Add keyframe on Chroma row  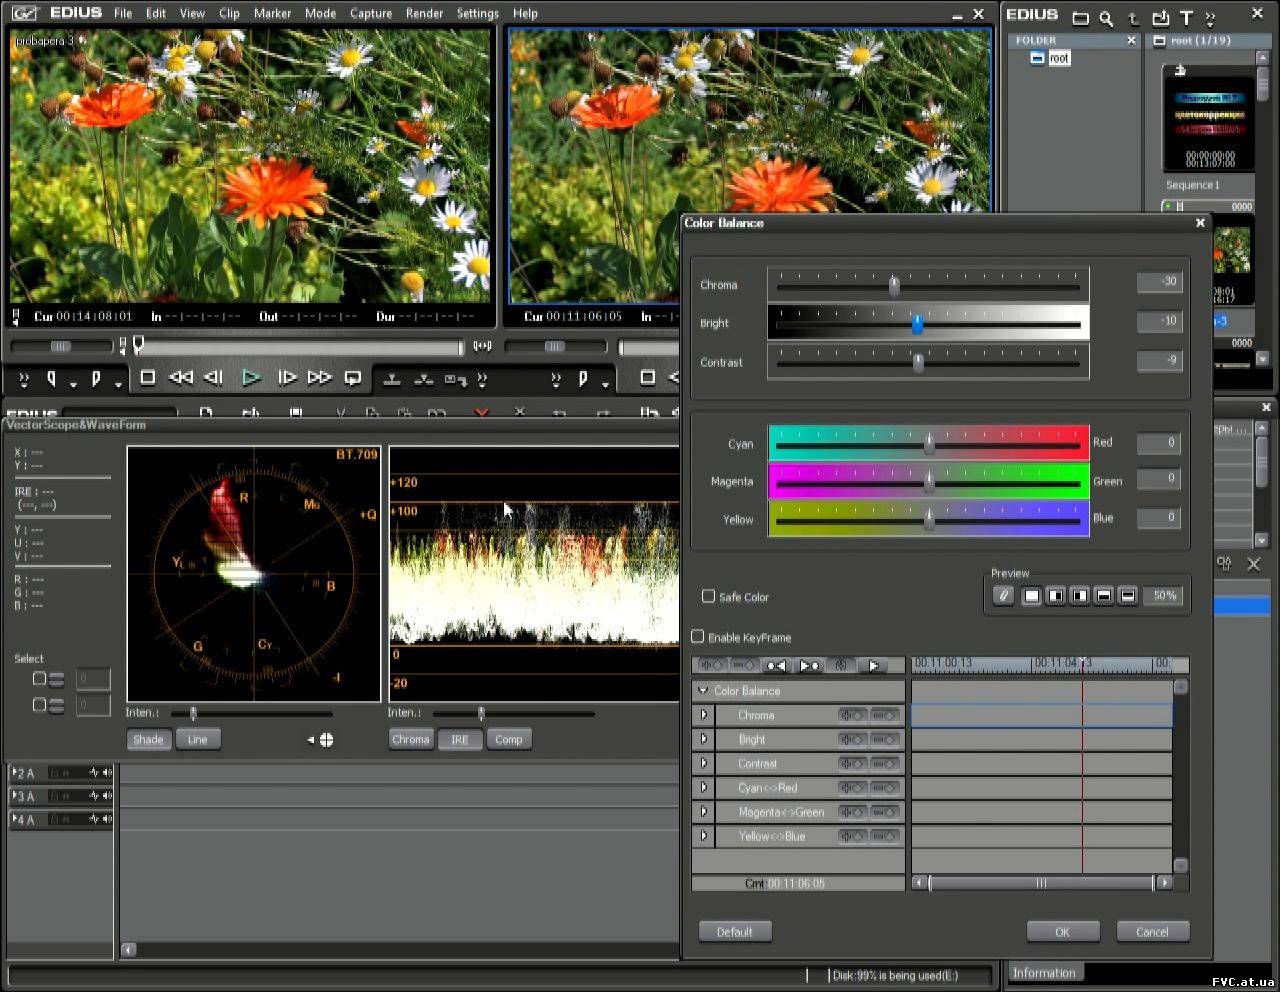(x=852, y=715)
